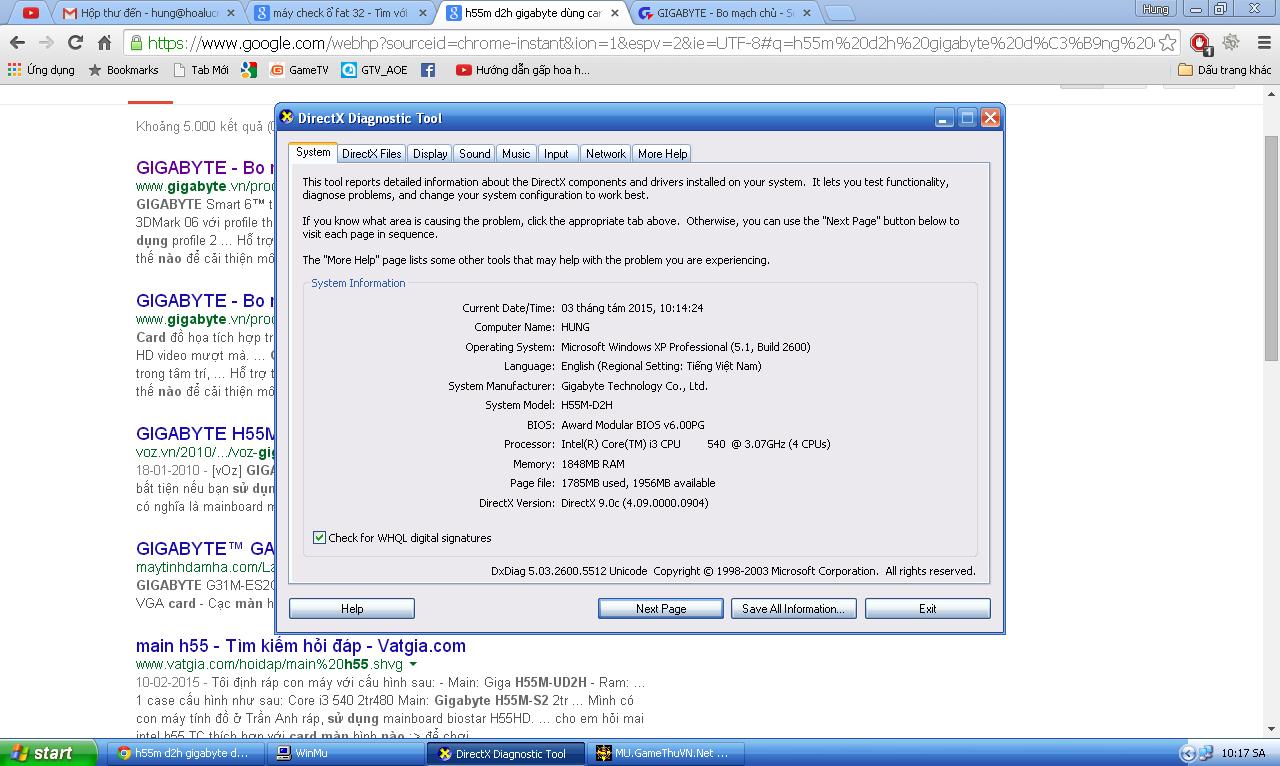This screenshot has height=766, width=1280.
Task: Reload the page with the refresh icon
Action: tap(75, 43)
